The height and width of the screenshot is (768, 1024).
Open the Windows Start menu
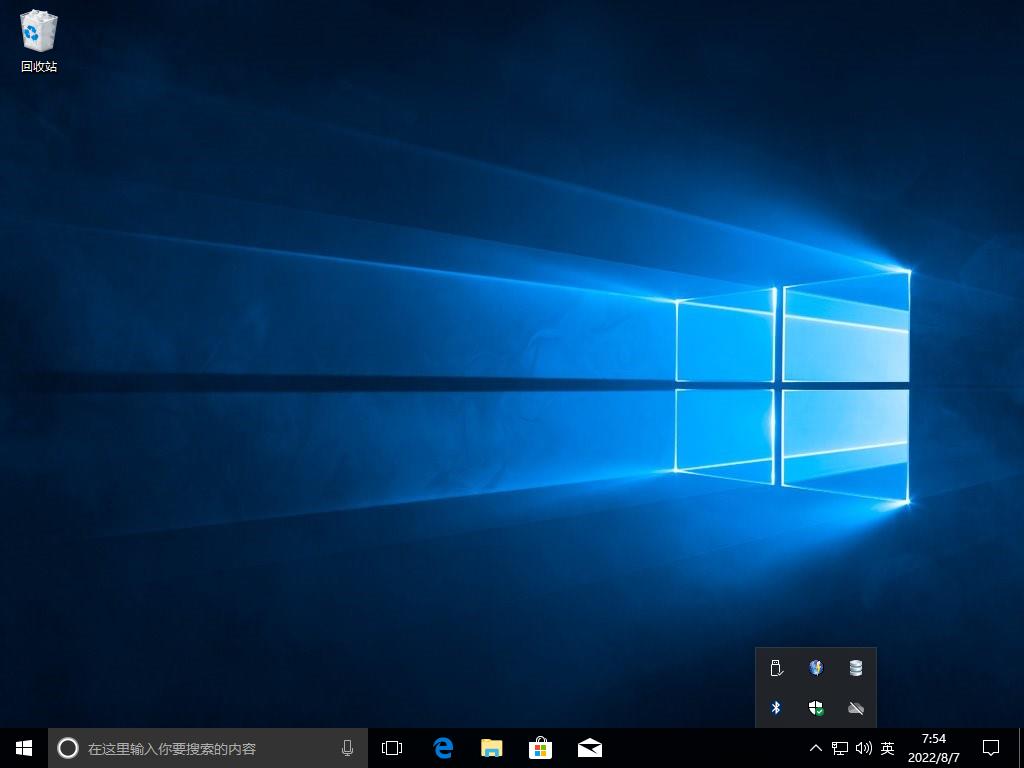pos(24,748)
